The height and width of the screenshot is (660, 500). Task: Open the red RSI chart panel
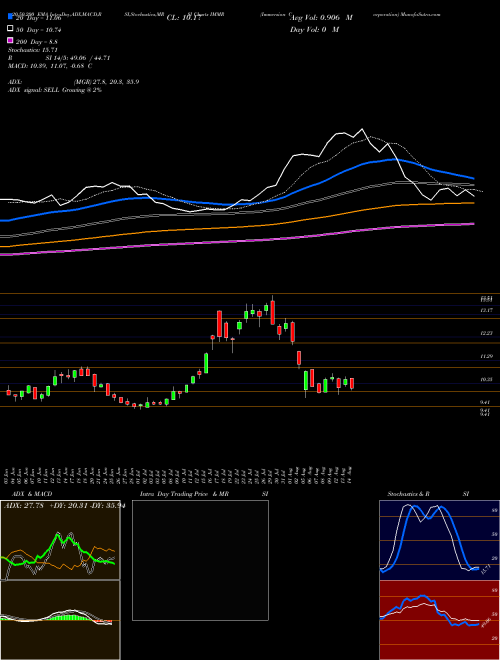coord(439,620)
